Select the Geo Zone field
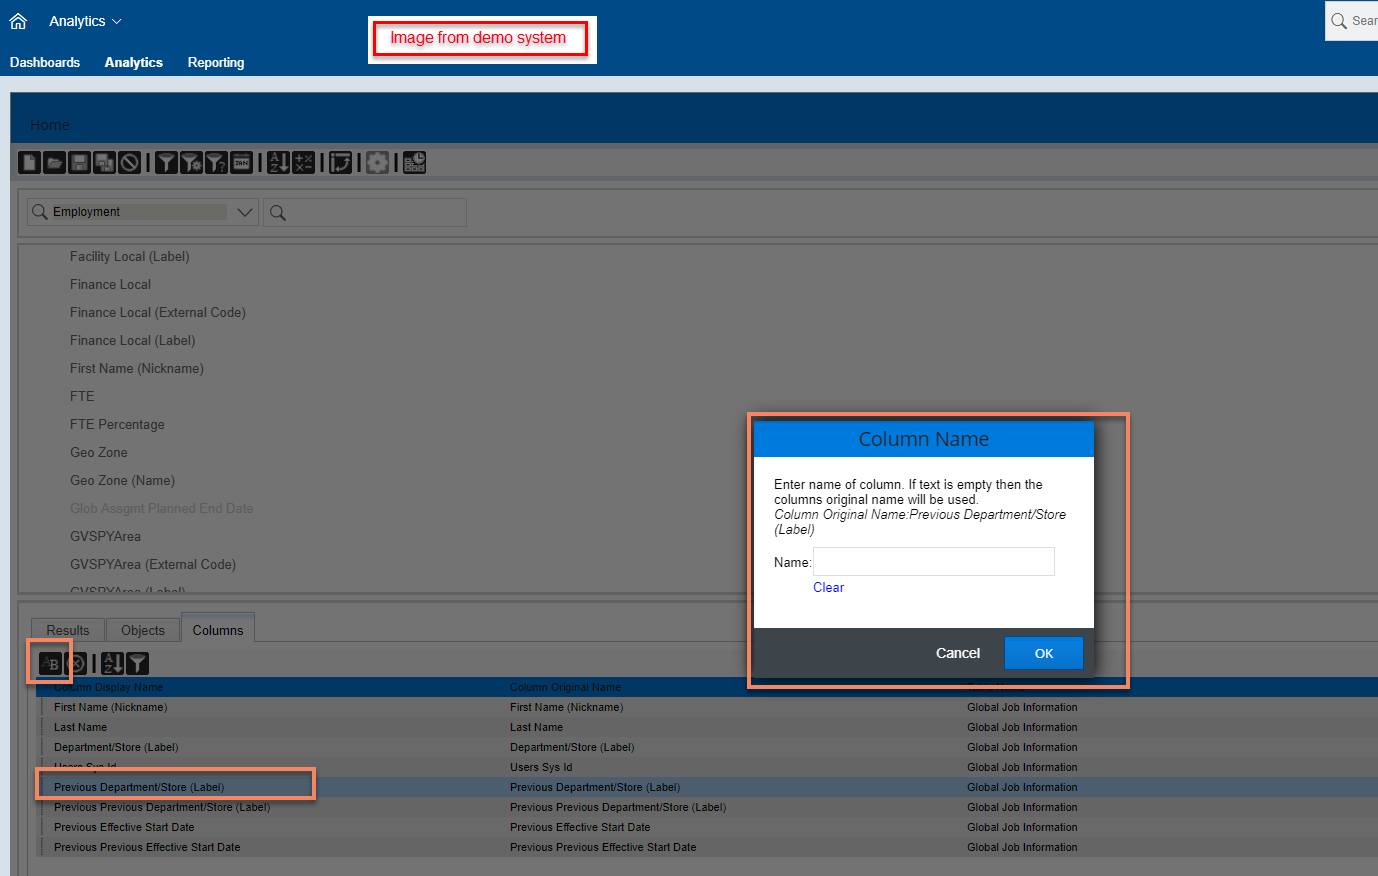This screenshot has width=1378, height=876. point(99,452)
